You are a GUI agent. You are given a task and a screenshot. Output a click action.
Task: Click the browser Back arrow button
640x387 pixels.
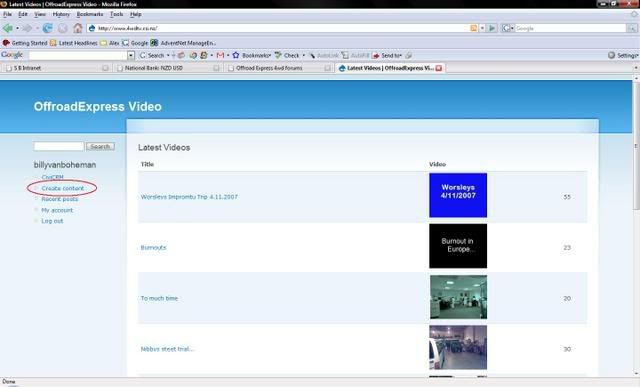8,28
